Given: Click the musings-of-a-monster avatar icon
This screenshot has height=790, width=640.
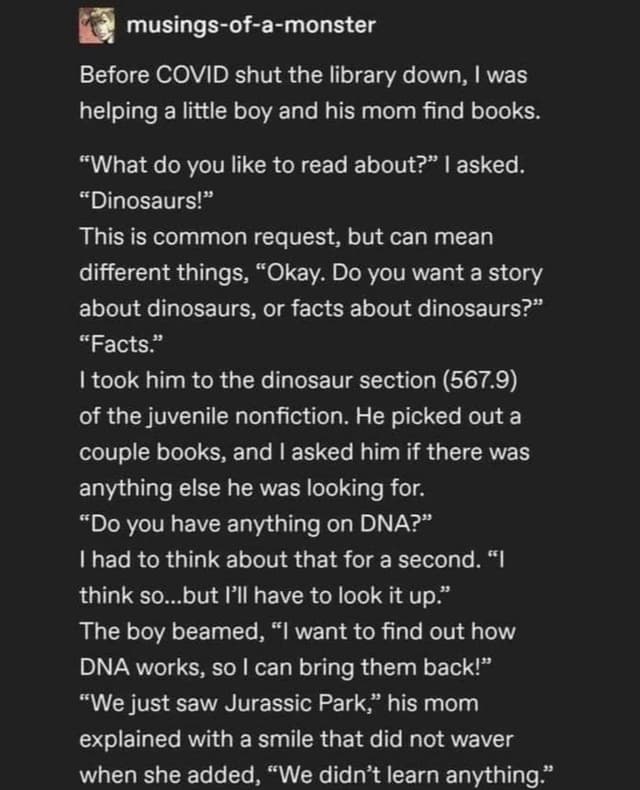Looking at the screenshot, I should [x=98, y=24].
